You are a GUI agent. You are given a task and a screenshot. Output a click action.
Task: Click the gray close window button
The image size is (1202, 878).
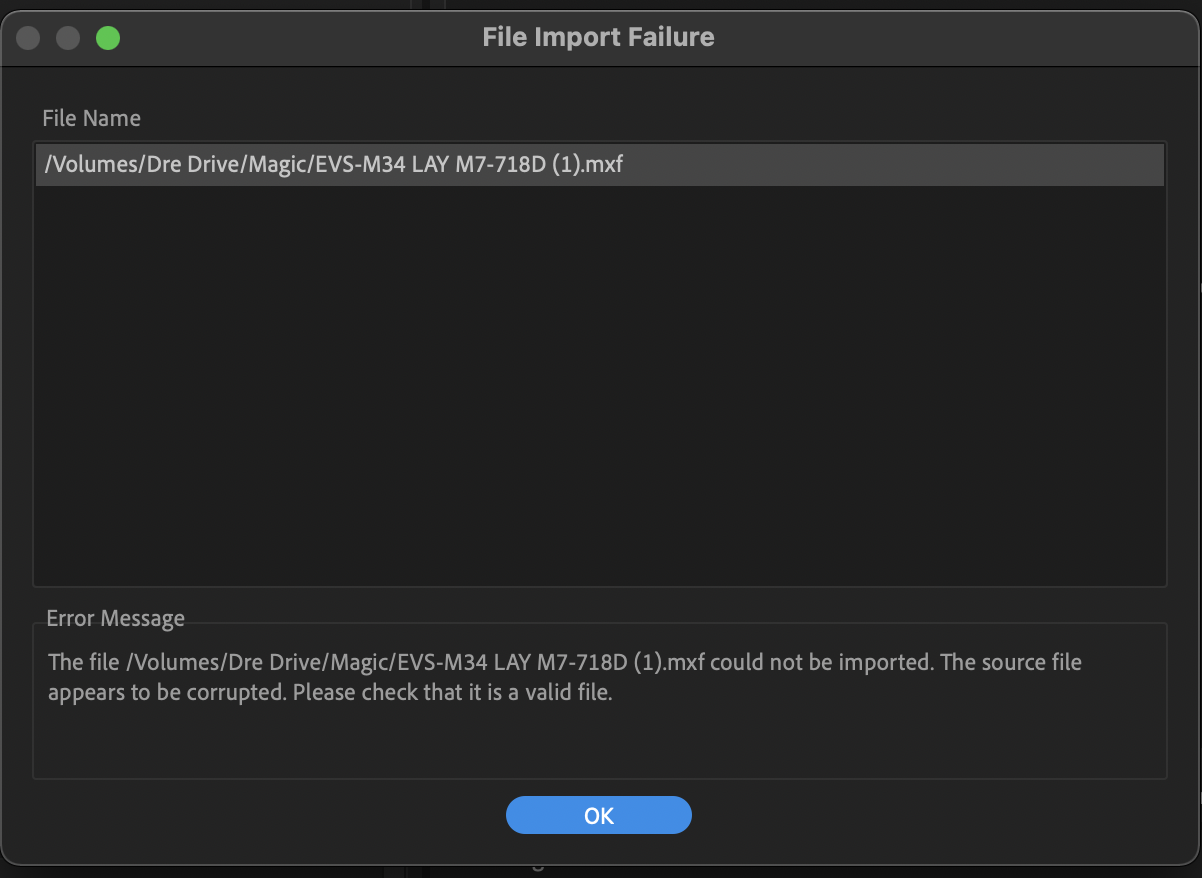pyautogui.click(x=28, y=38)
